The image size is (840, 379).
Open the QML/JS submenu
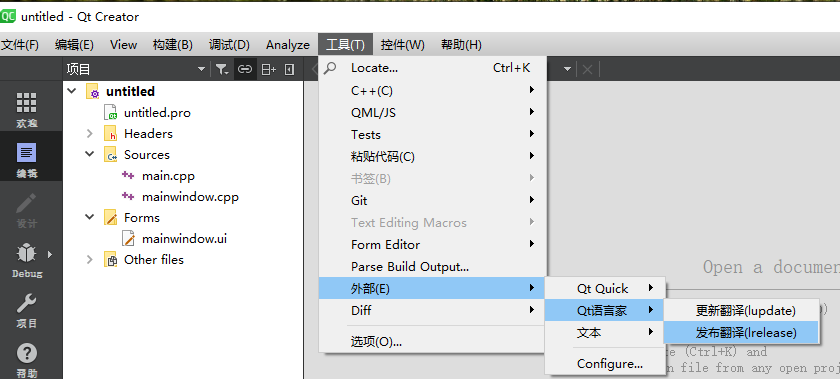point(433,113)
